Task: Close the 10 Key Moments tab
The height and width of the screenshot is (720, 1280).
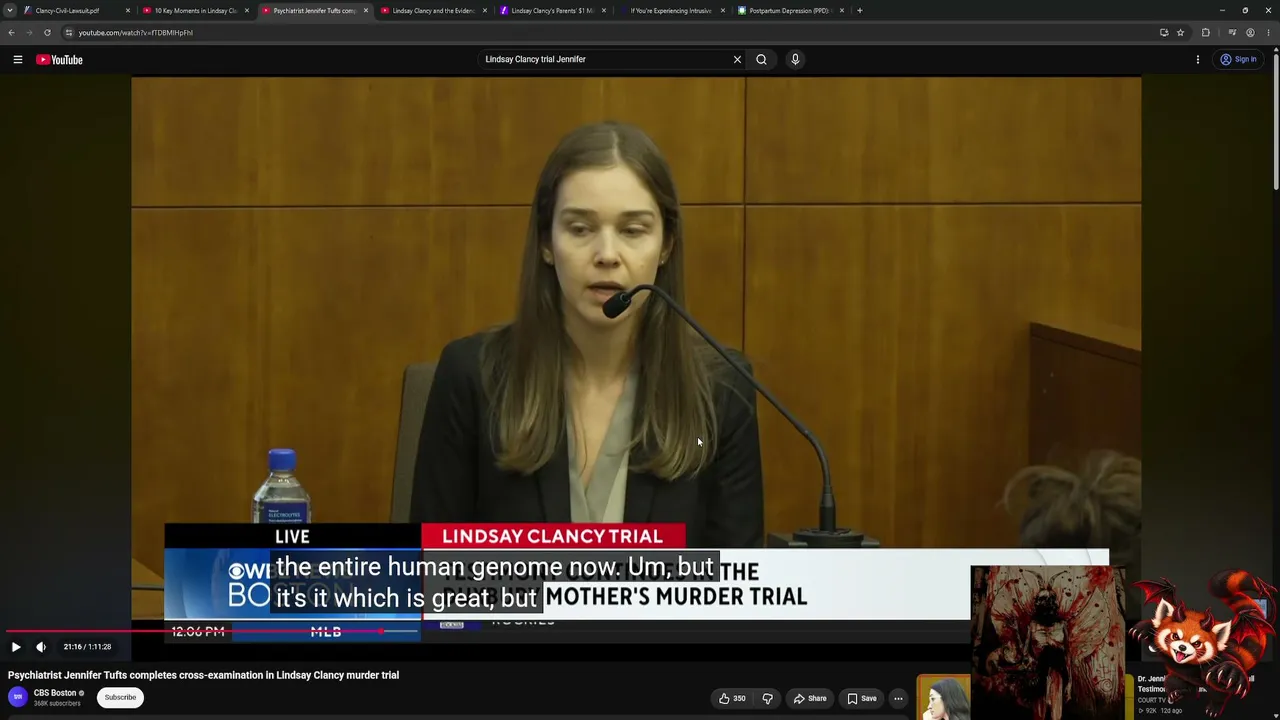Action: pyautogui.click(x=247, y=11)
